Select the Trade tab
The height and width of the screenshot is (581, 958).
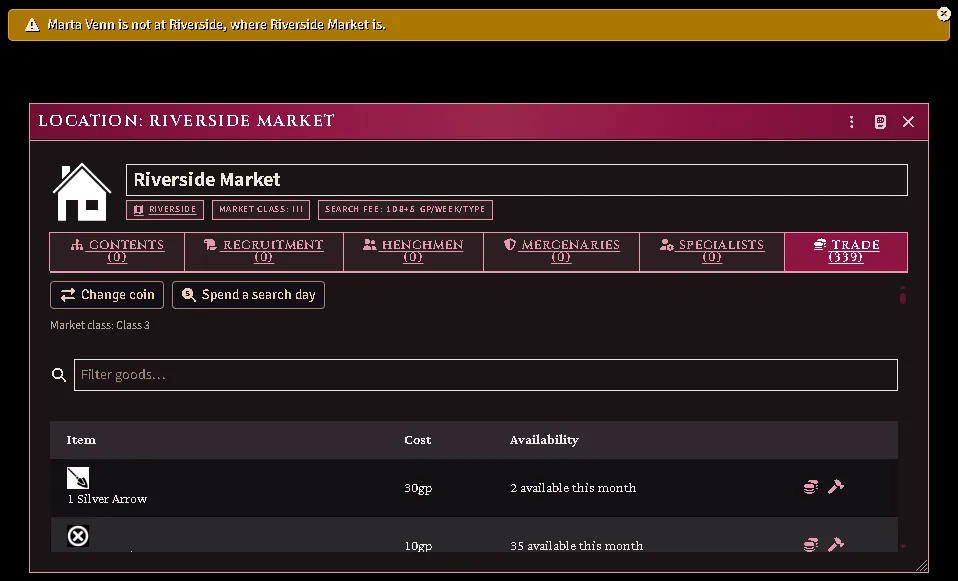[x=846, y=251]
